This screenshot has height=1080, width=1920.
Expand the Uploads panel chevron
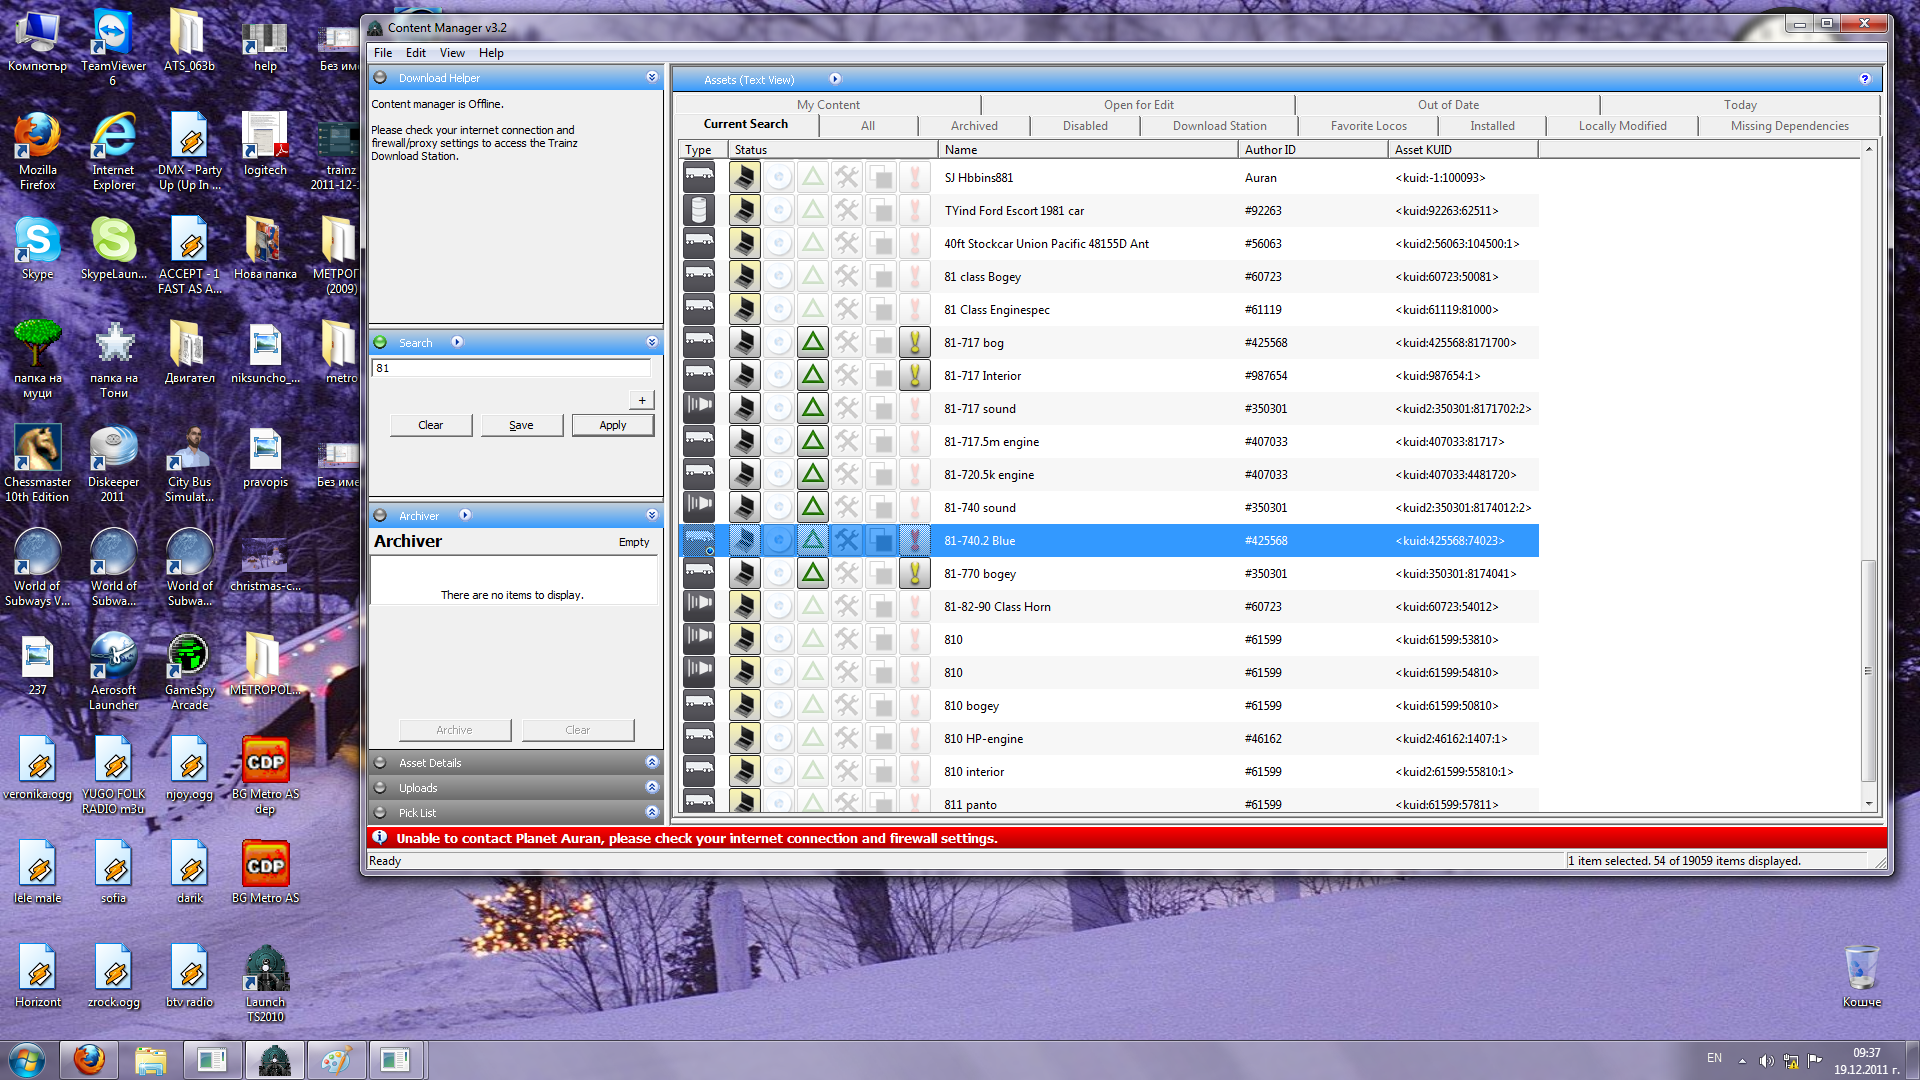[652, 788]
